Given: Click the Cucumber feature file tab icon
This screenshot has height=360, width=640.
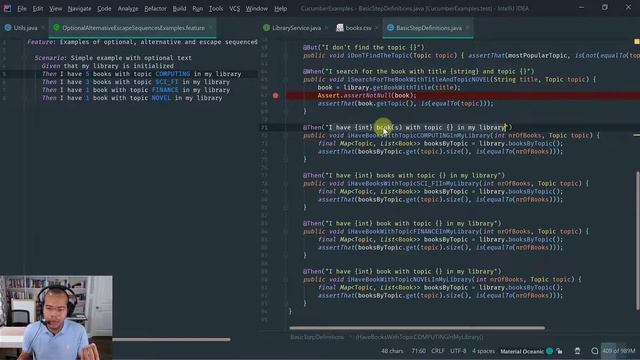Looking at the screenshot, I should coord(56,28).
